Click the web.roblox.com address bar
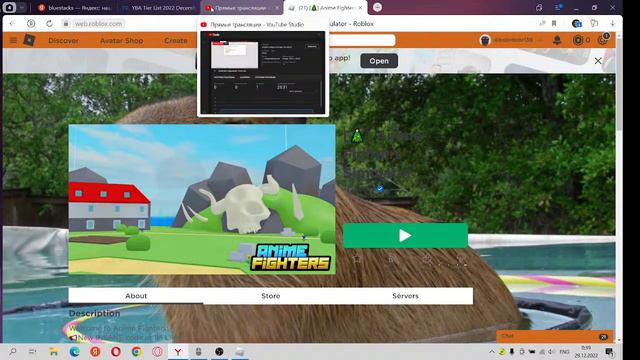The image size is (640, 360). coord(98,24)
